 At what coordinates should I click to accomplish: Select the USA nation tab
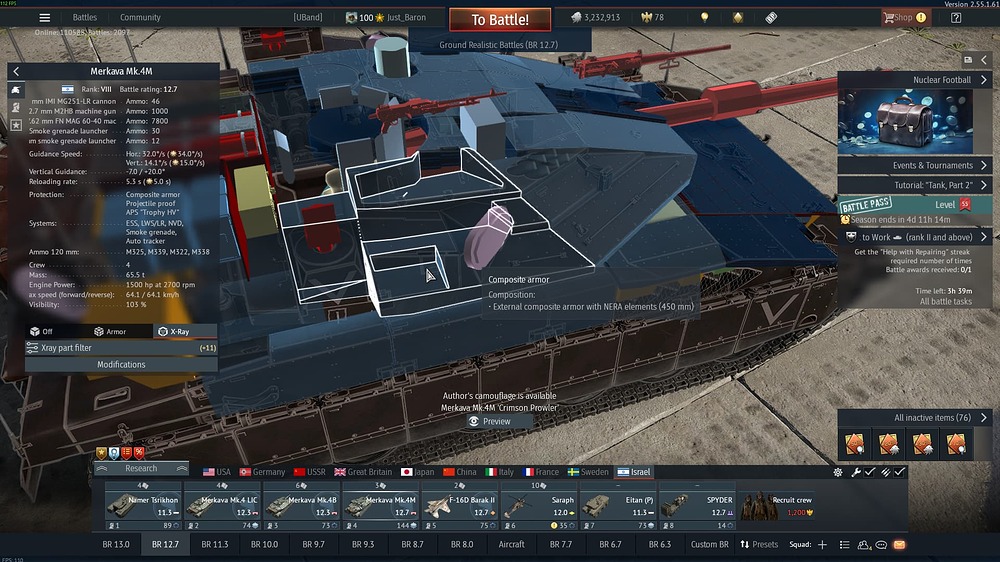217,472
